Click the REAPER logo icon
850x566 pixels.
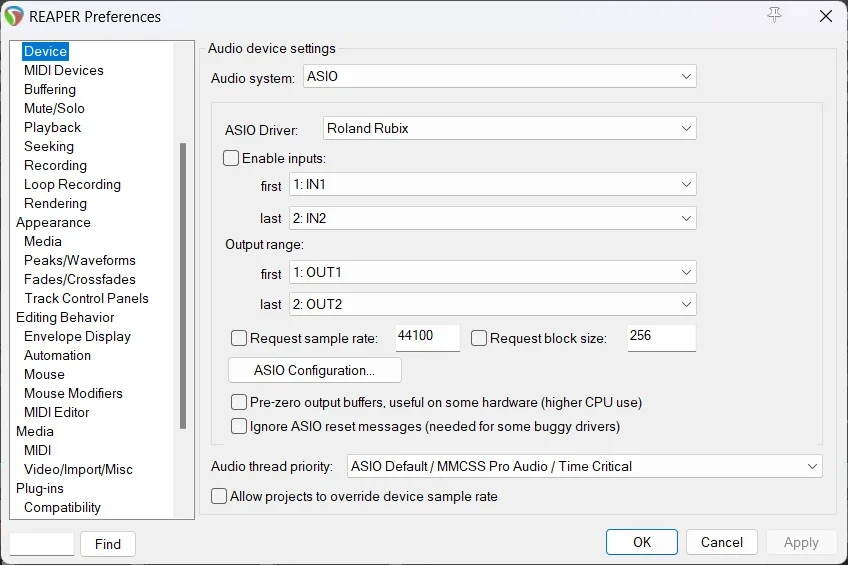point(15,16)
